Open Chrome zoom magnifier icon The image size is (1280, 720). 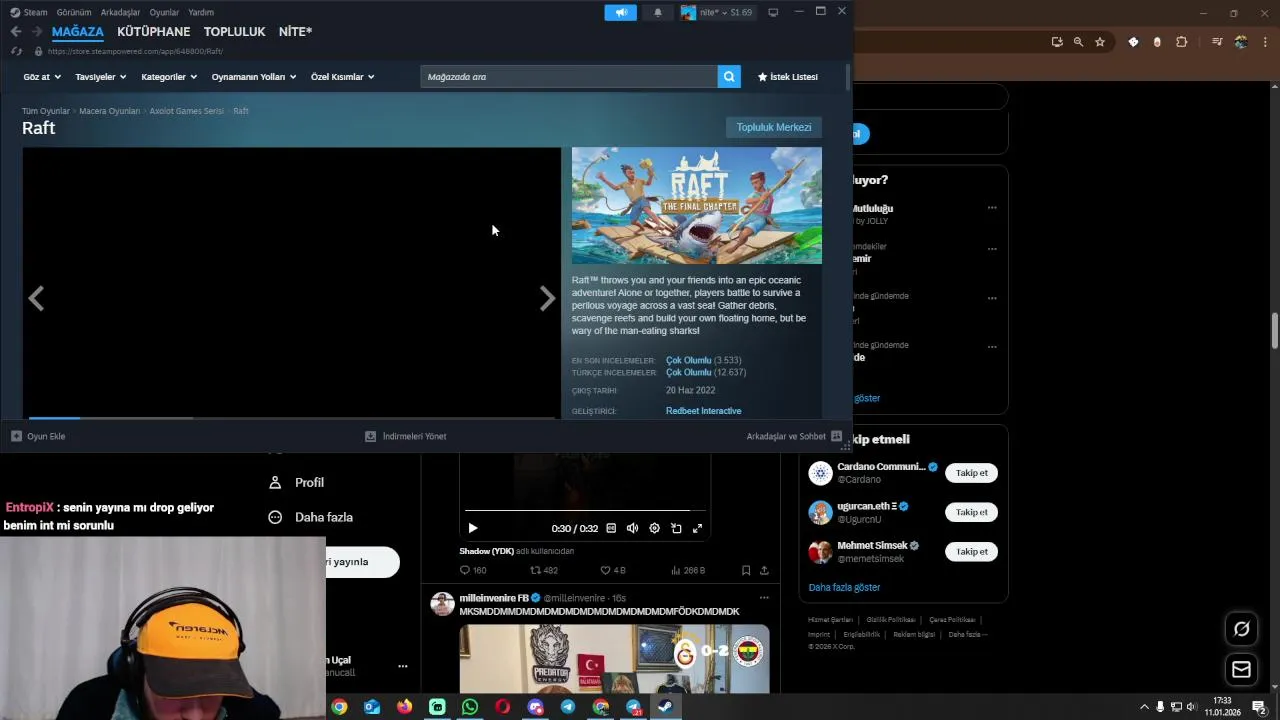point(1078,42)
